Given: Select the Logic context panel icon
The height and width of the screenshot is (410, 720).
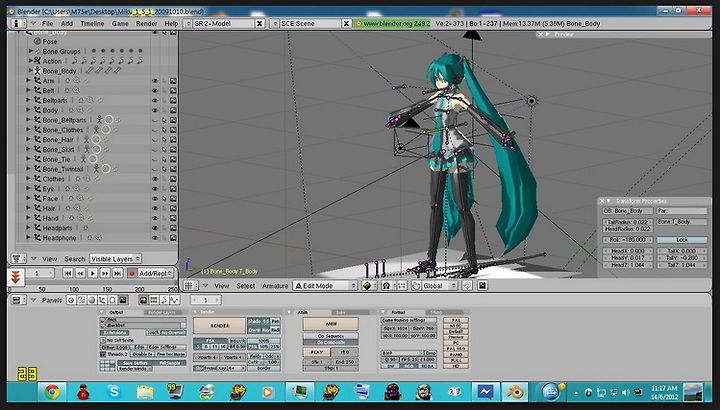Looking at the screenshot, I should pos(71,300).
